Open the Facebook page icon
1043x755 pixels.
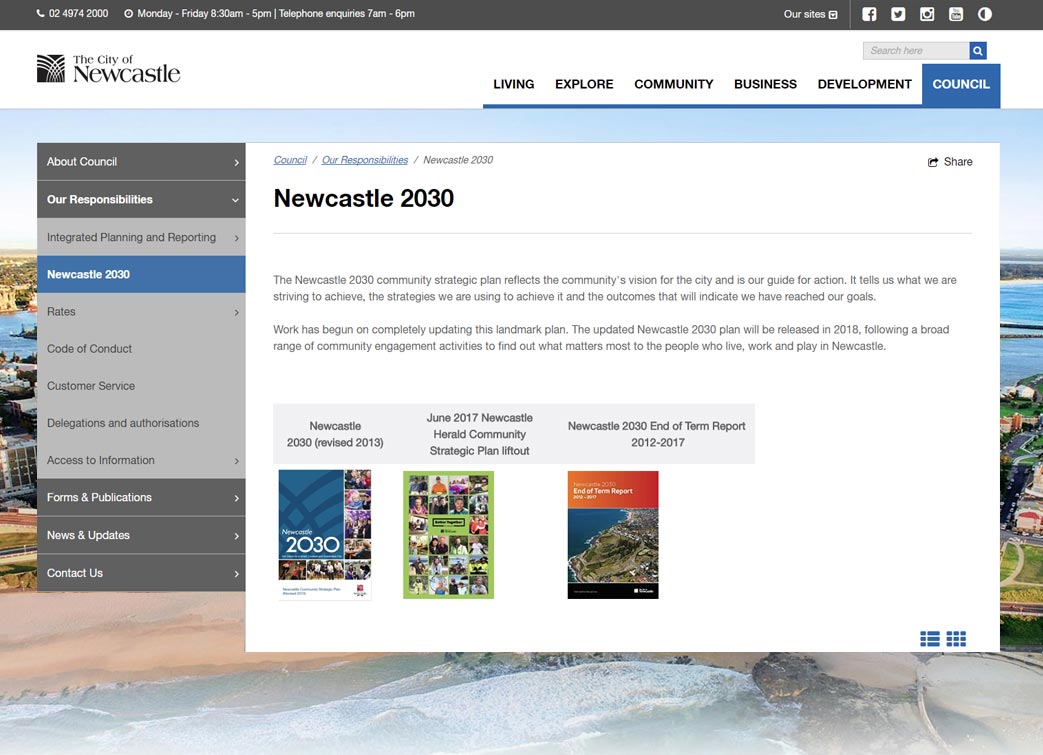(868, 14)
